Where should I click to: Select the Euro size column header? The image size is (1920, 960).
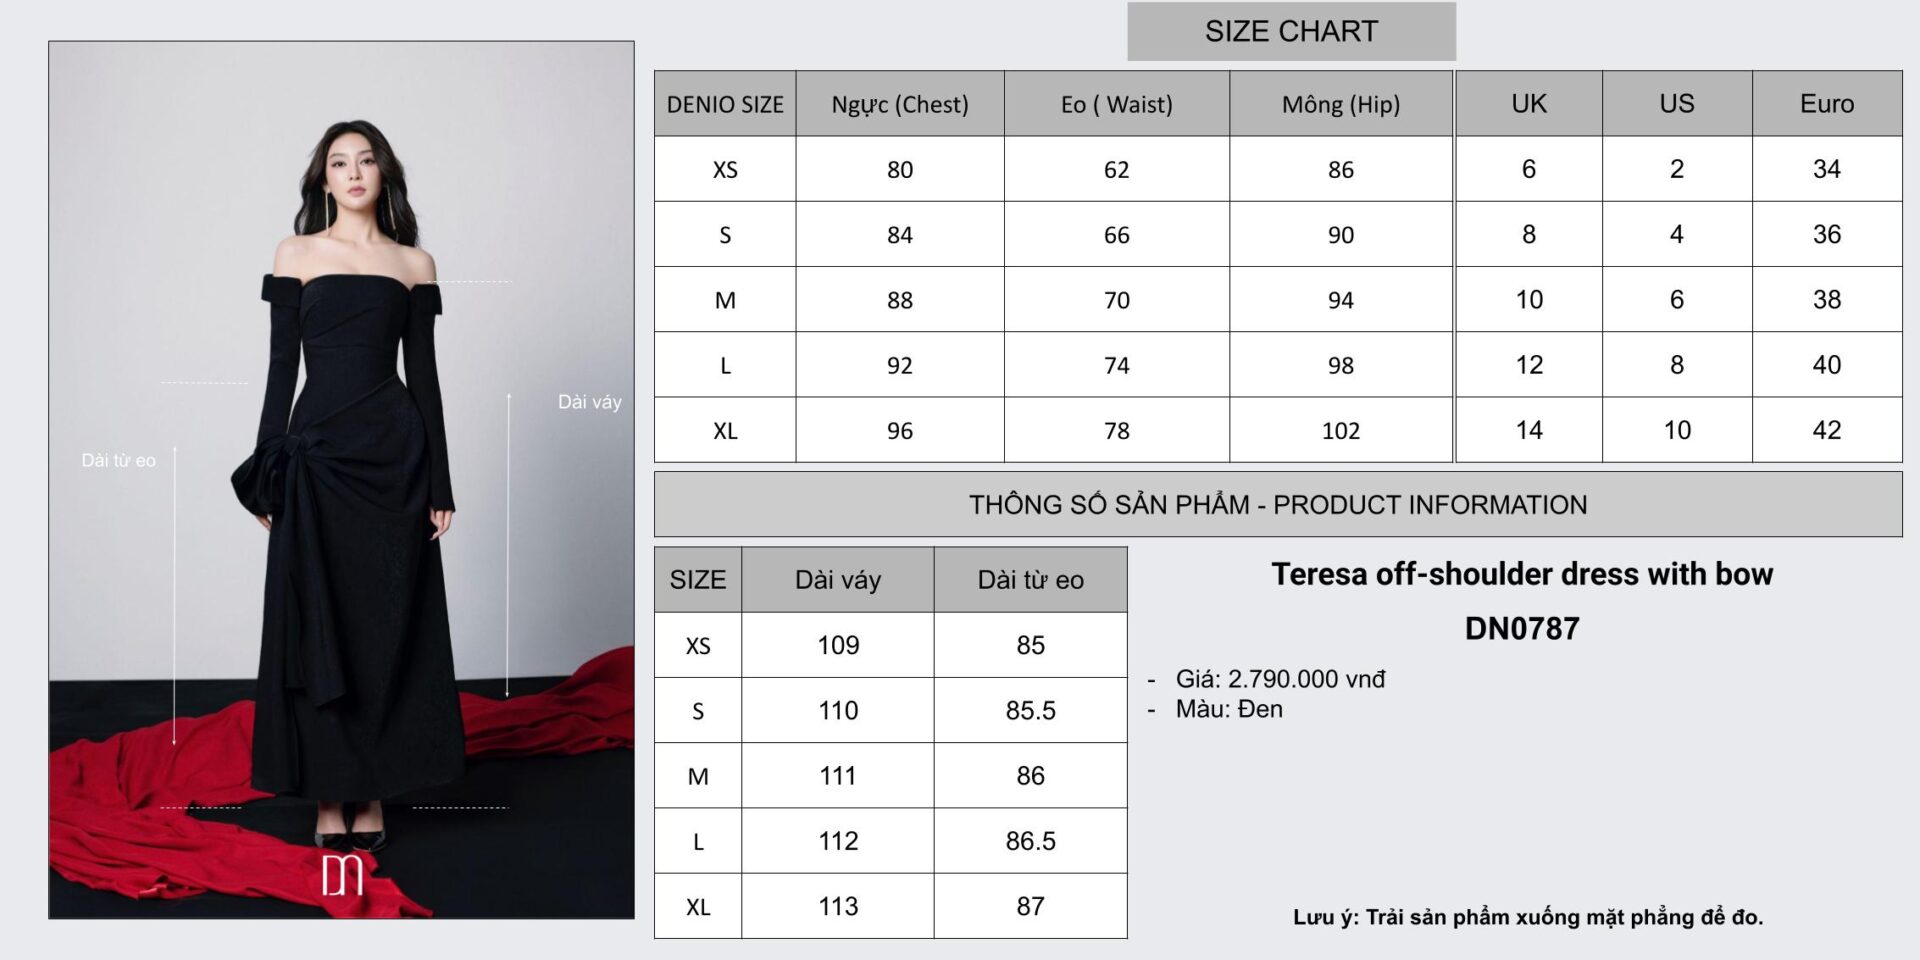coord(1826,104)
